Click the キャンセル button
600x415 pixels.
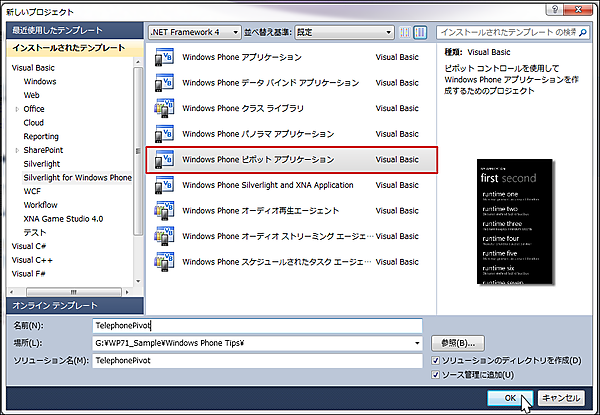[x=561, y=398]
